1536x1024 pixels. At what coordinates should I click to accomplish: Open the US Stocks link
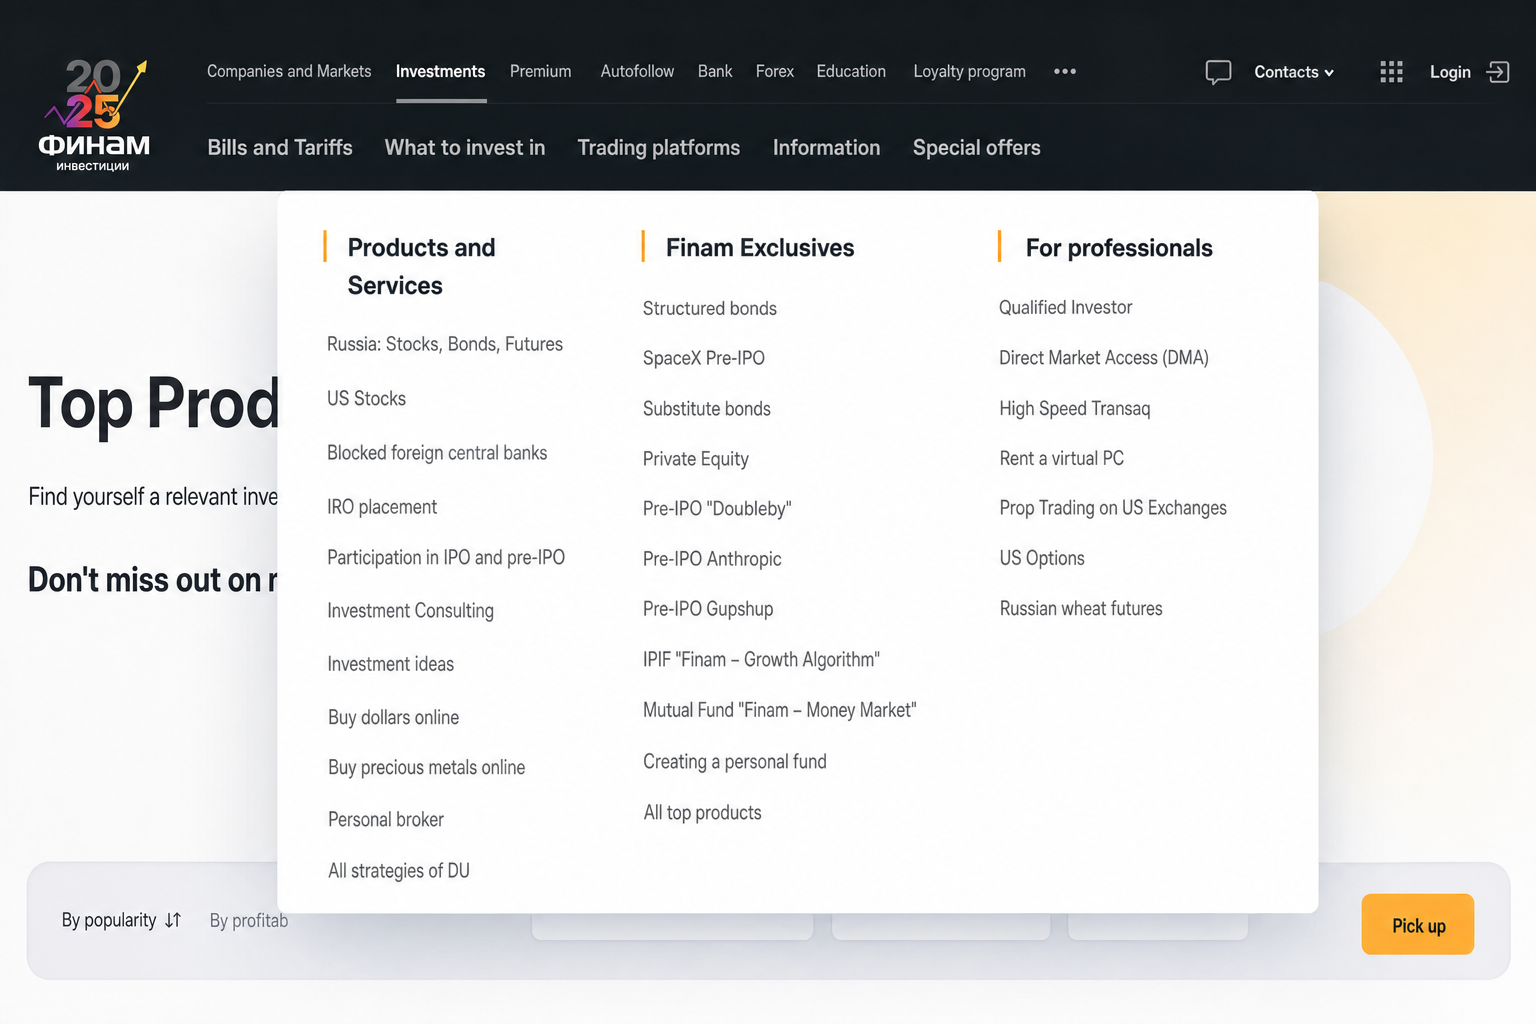pyautogui.click(x=366, y=398)
